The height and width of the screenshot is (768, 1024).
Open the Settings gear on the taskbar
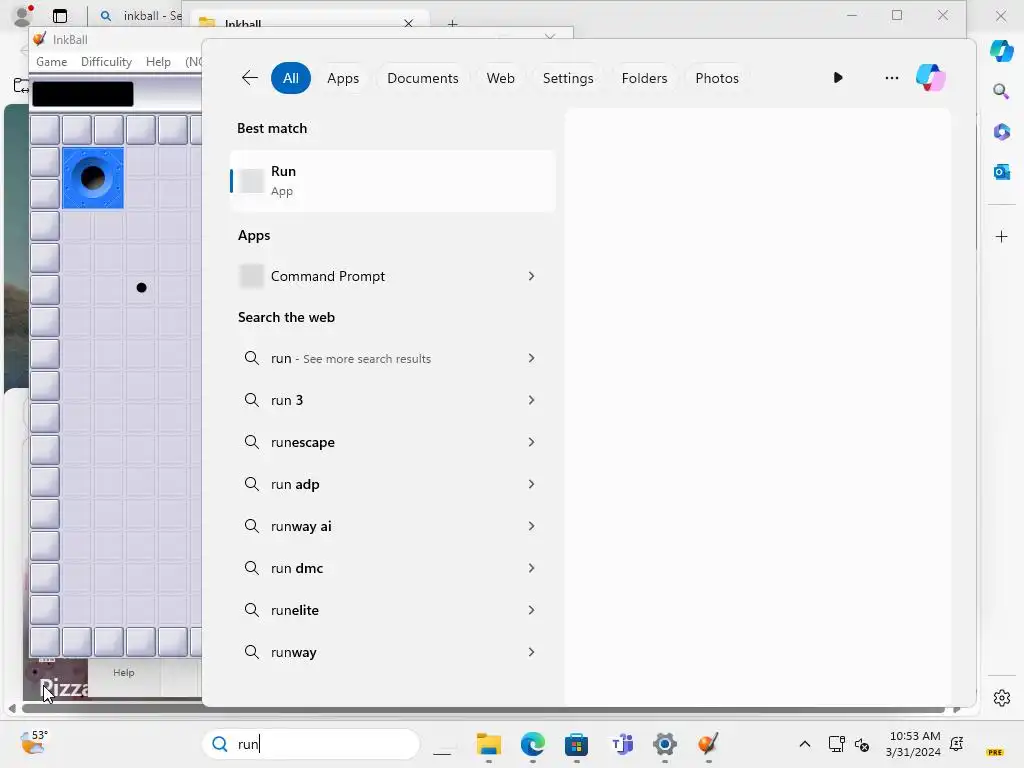[665, 744]
